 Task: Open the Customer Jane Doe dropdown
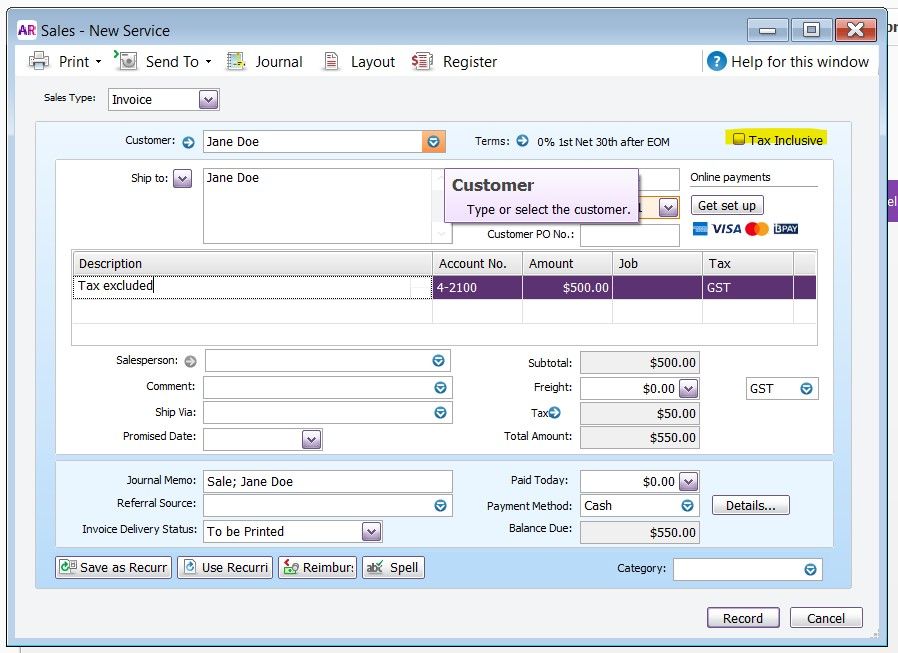pyautogui.click(x=433, y=142)
